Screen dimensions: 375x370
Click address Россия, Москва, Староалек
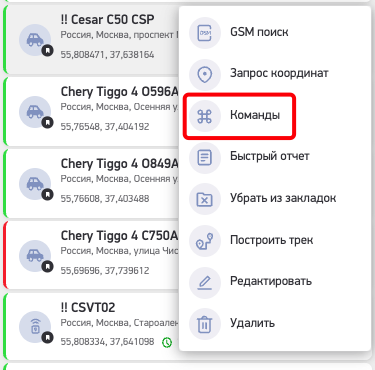[x=119, y=323]
